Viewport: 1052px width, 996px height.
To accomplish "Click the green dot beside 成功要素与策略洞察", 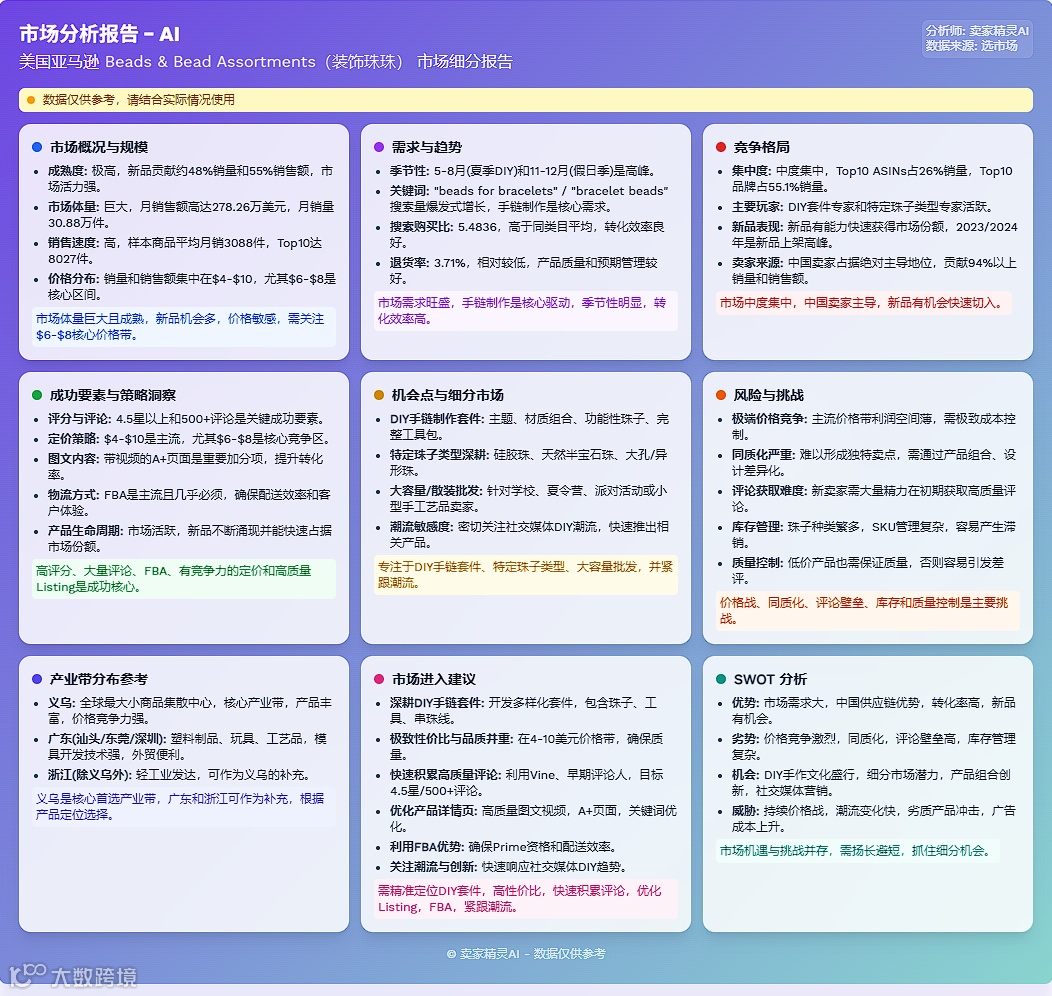I will (x=37, y=395).
